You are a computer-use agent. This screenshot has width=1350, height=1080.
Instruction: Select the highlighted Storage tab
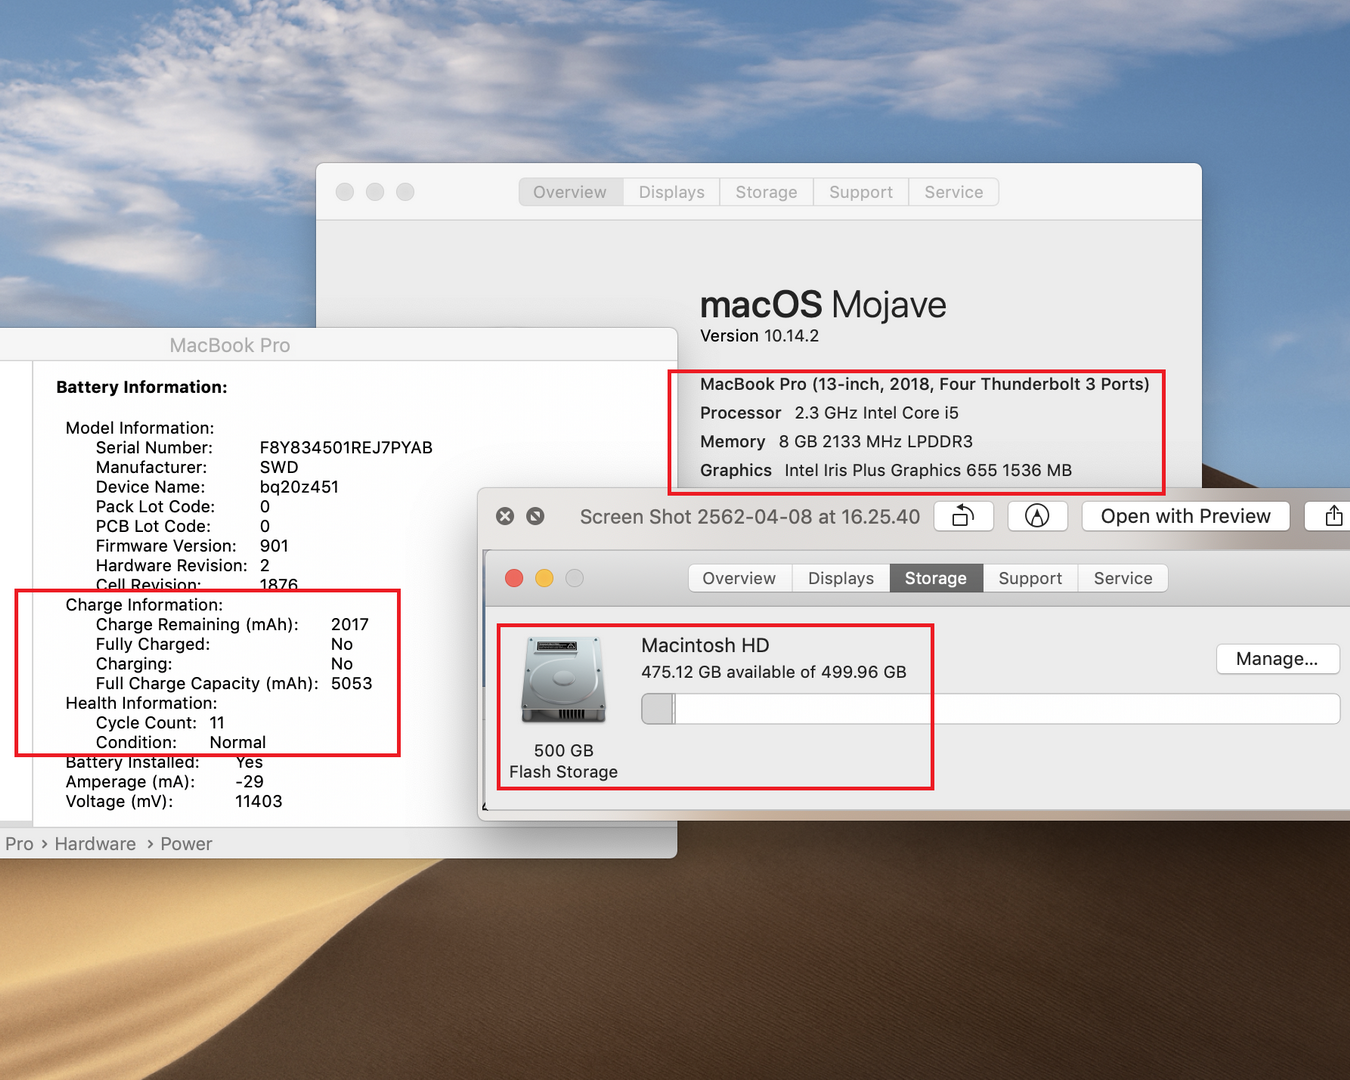click(x=936, y=578)
